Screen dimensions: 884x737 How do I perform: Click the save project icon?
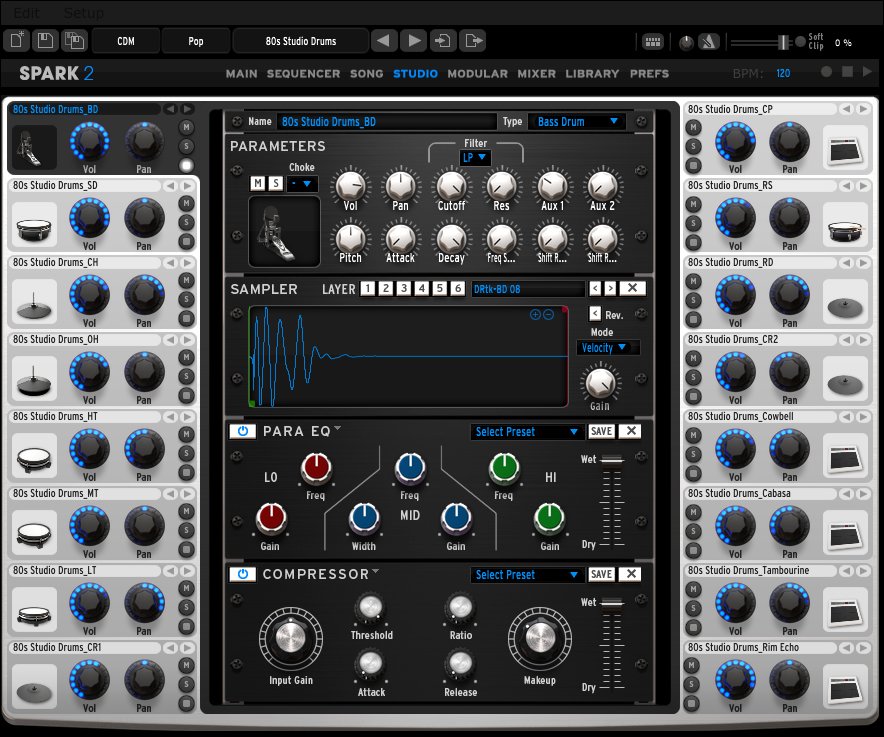click(x=44, y=40)
